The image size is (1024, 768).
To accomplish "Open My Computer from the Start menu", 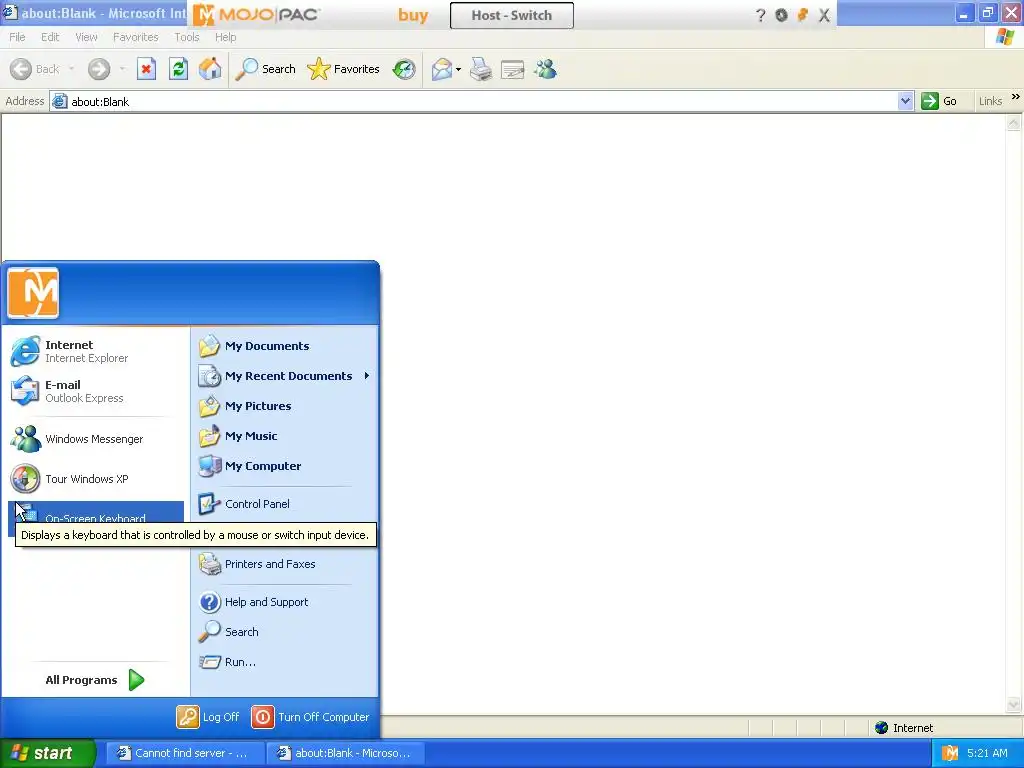I will [x=284, y=466].
